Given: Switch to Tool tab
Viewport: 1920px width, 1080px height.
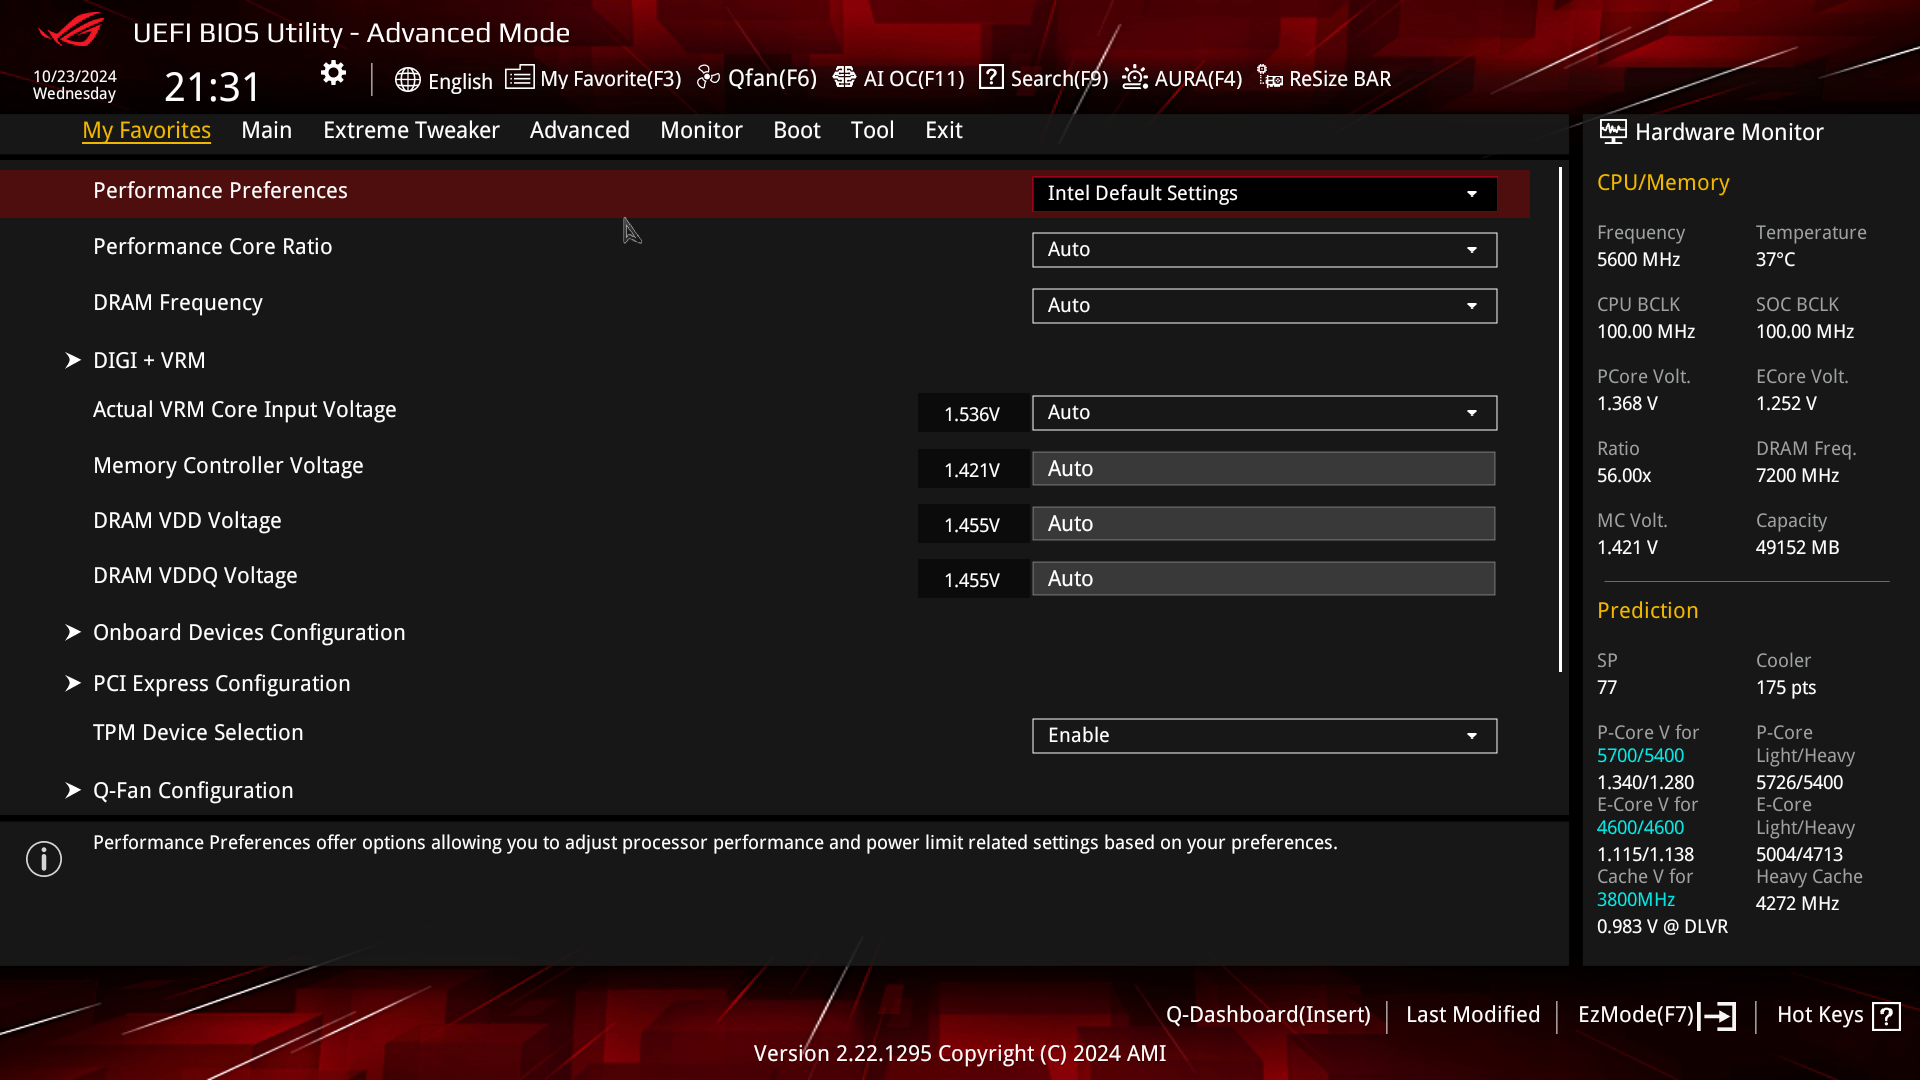Looking at the screenshot, I should coord(872,130).
